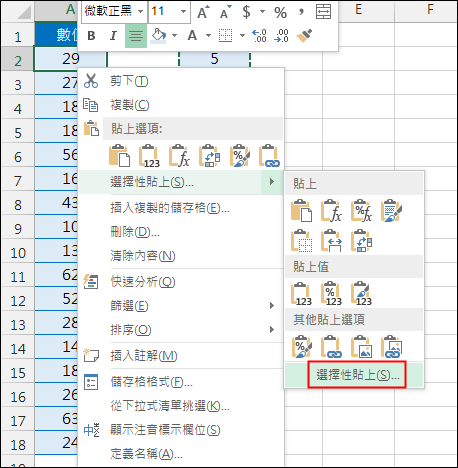Screen dimensions: 458x468
Task: Click Paste icon under 貼上選項
Action: pos(119,156)
